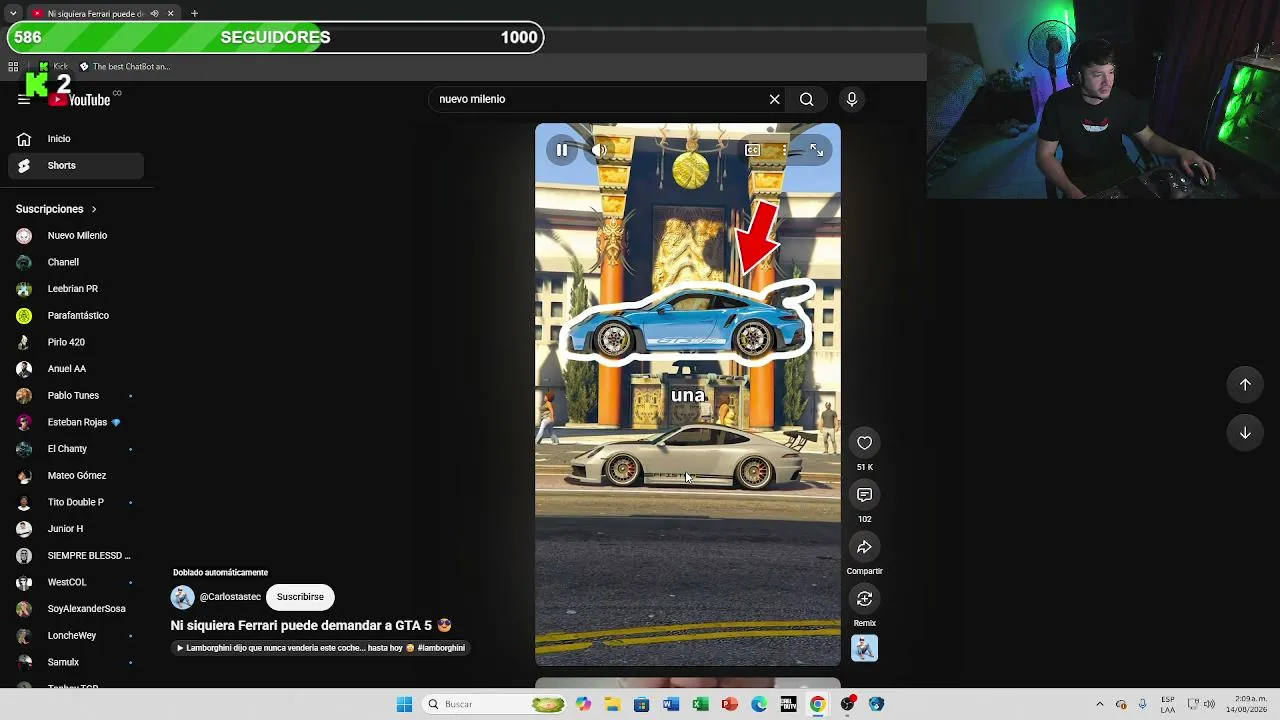Remix this Short
The height and width of the screenshot is (720, 1280).
[864, 598]
